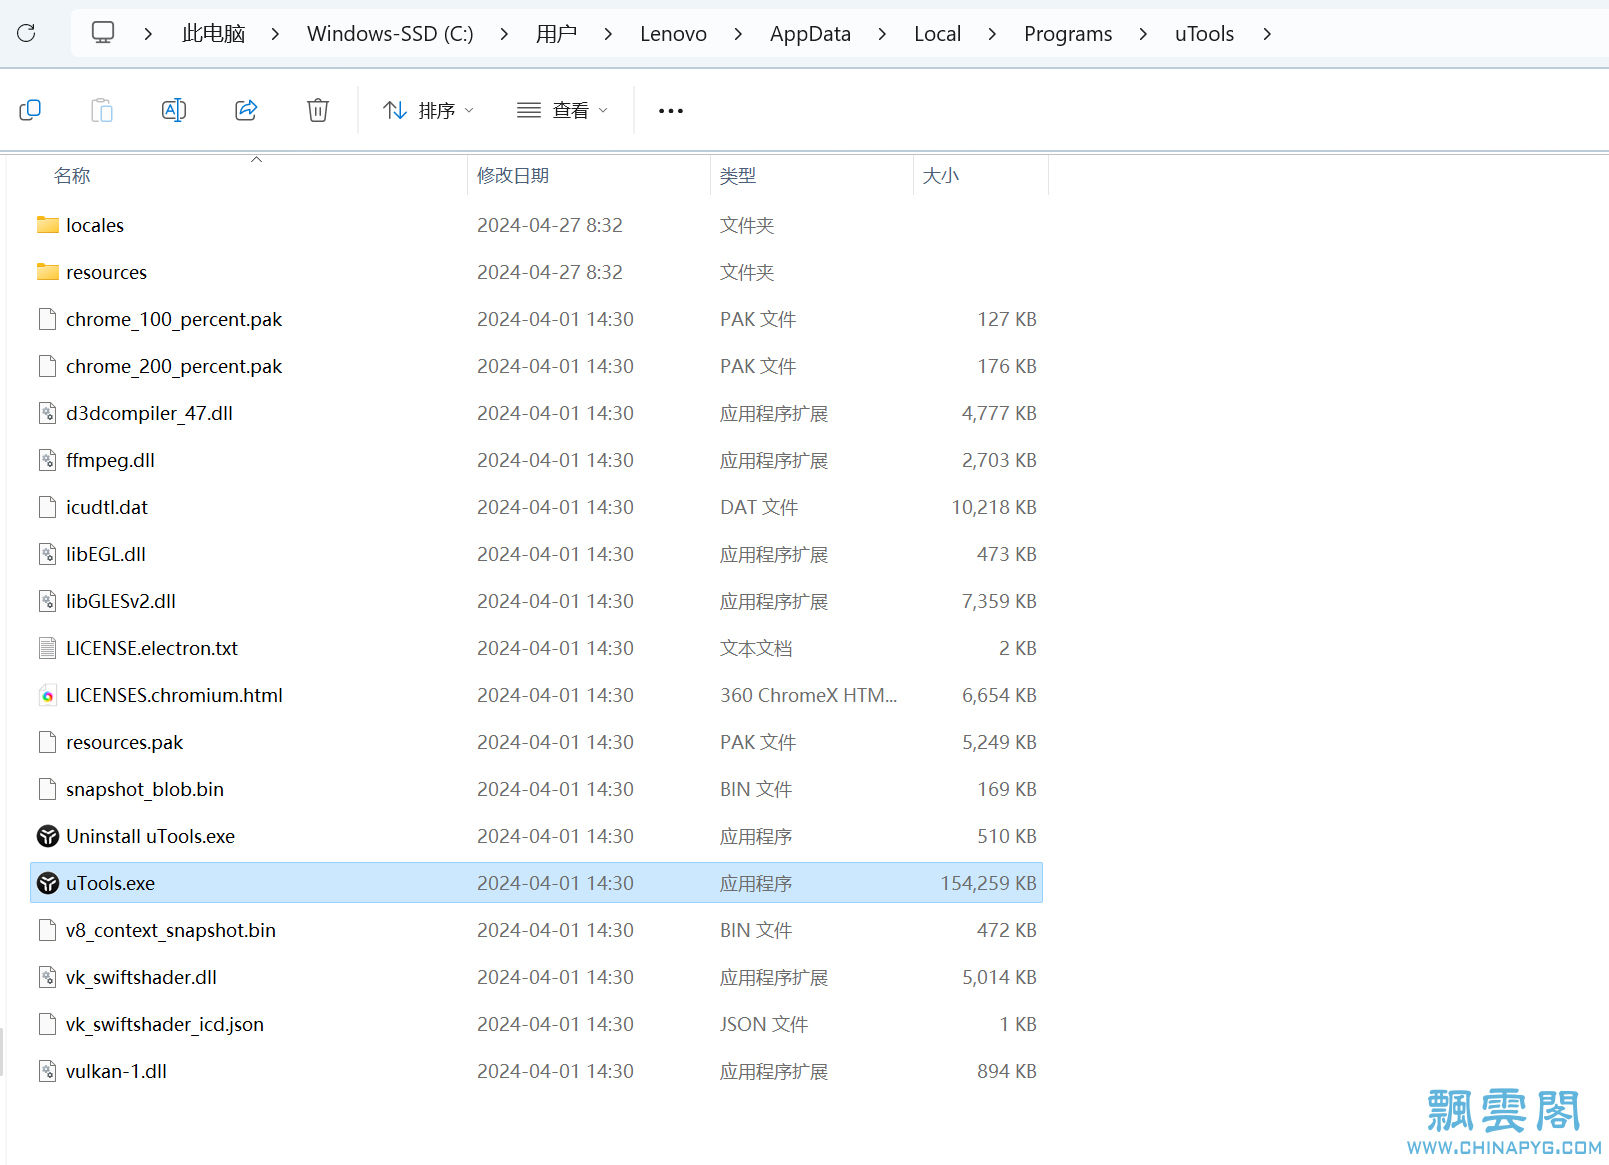Viewport: 1609px width, 1165px height.
Task: Click the Uninstall uTools.exe icon
Action: point(48,836)
